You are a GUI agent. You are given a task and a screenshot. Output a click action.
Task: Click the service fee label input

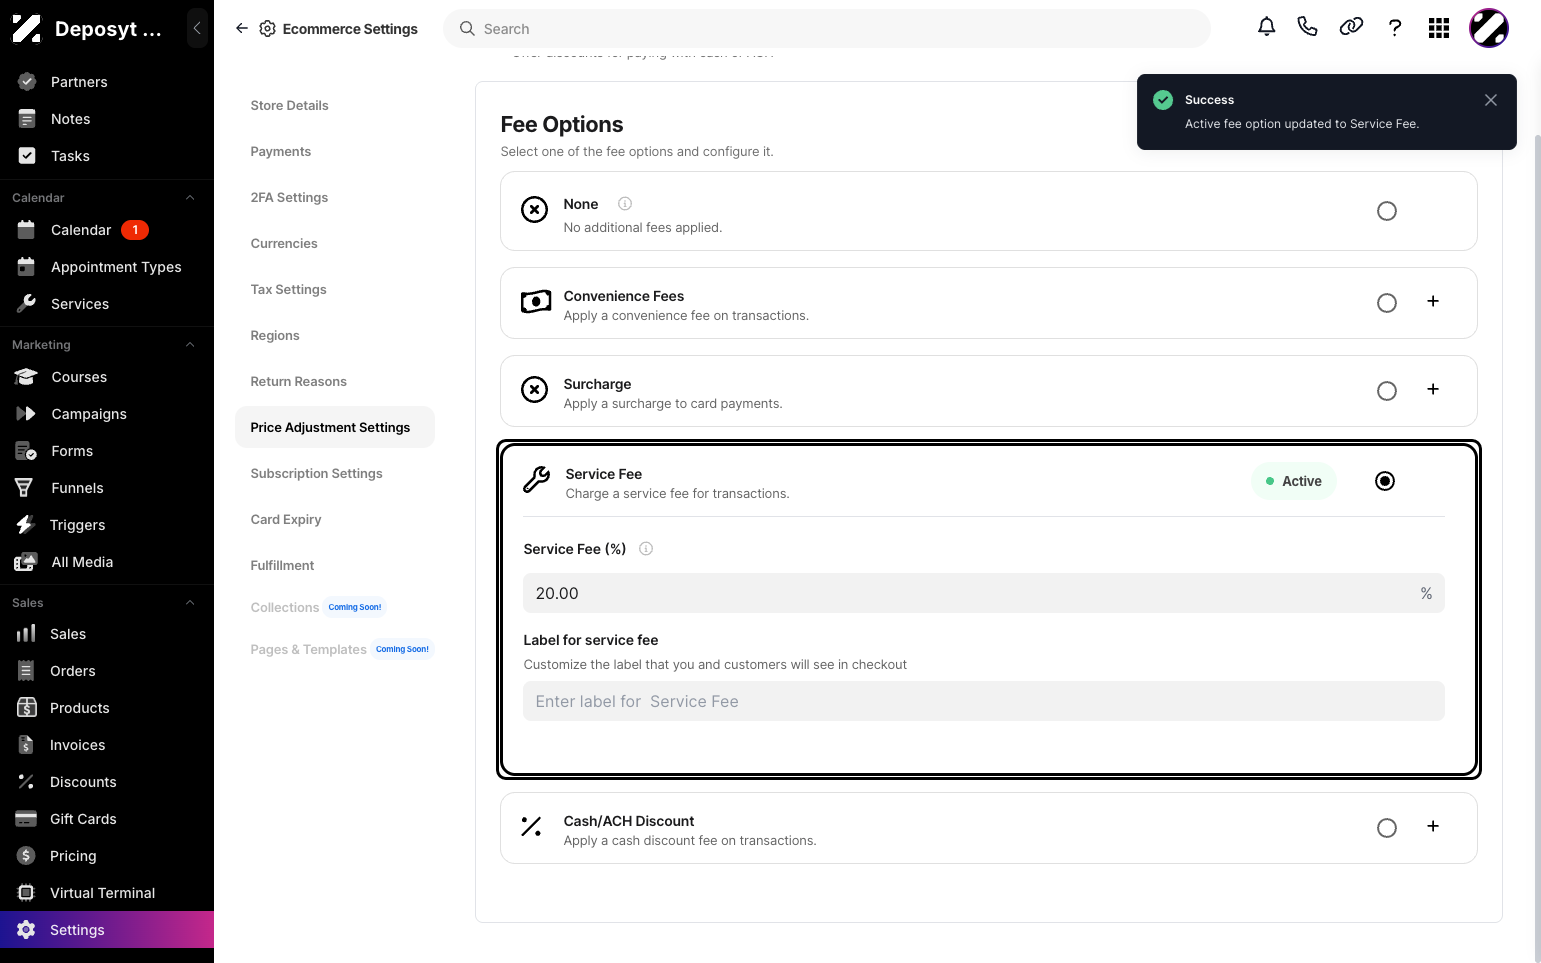pyautogui.click(x=984, y=701)
